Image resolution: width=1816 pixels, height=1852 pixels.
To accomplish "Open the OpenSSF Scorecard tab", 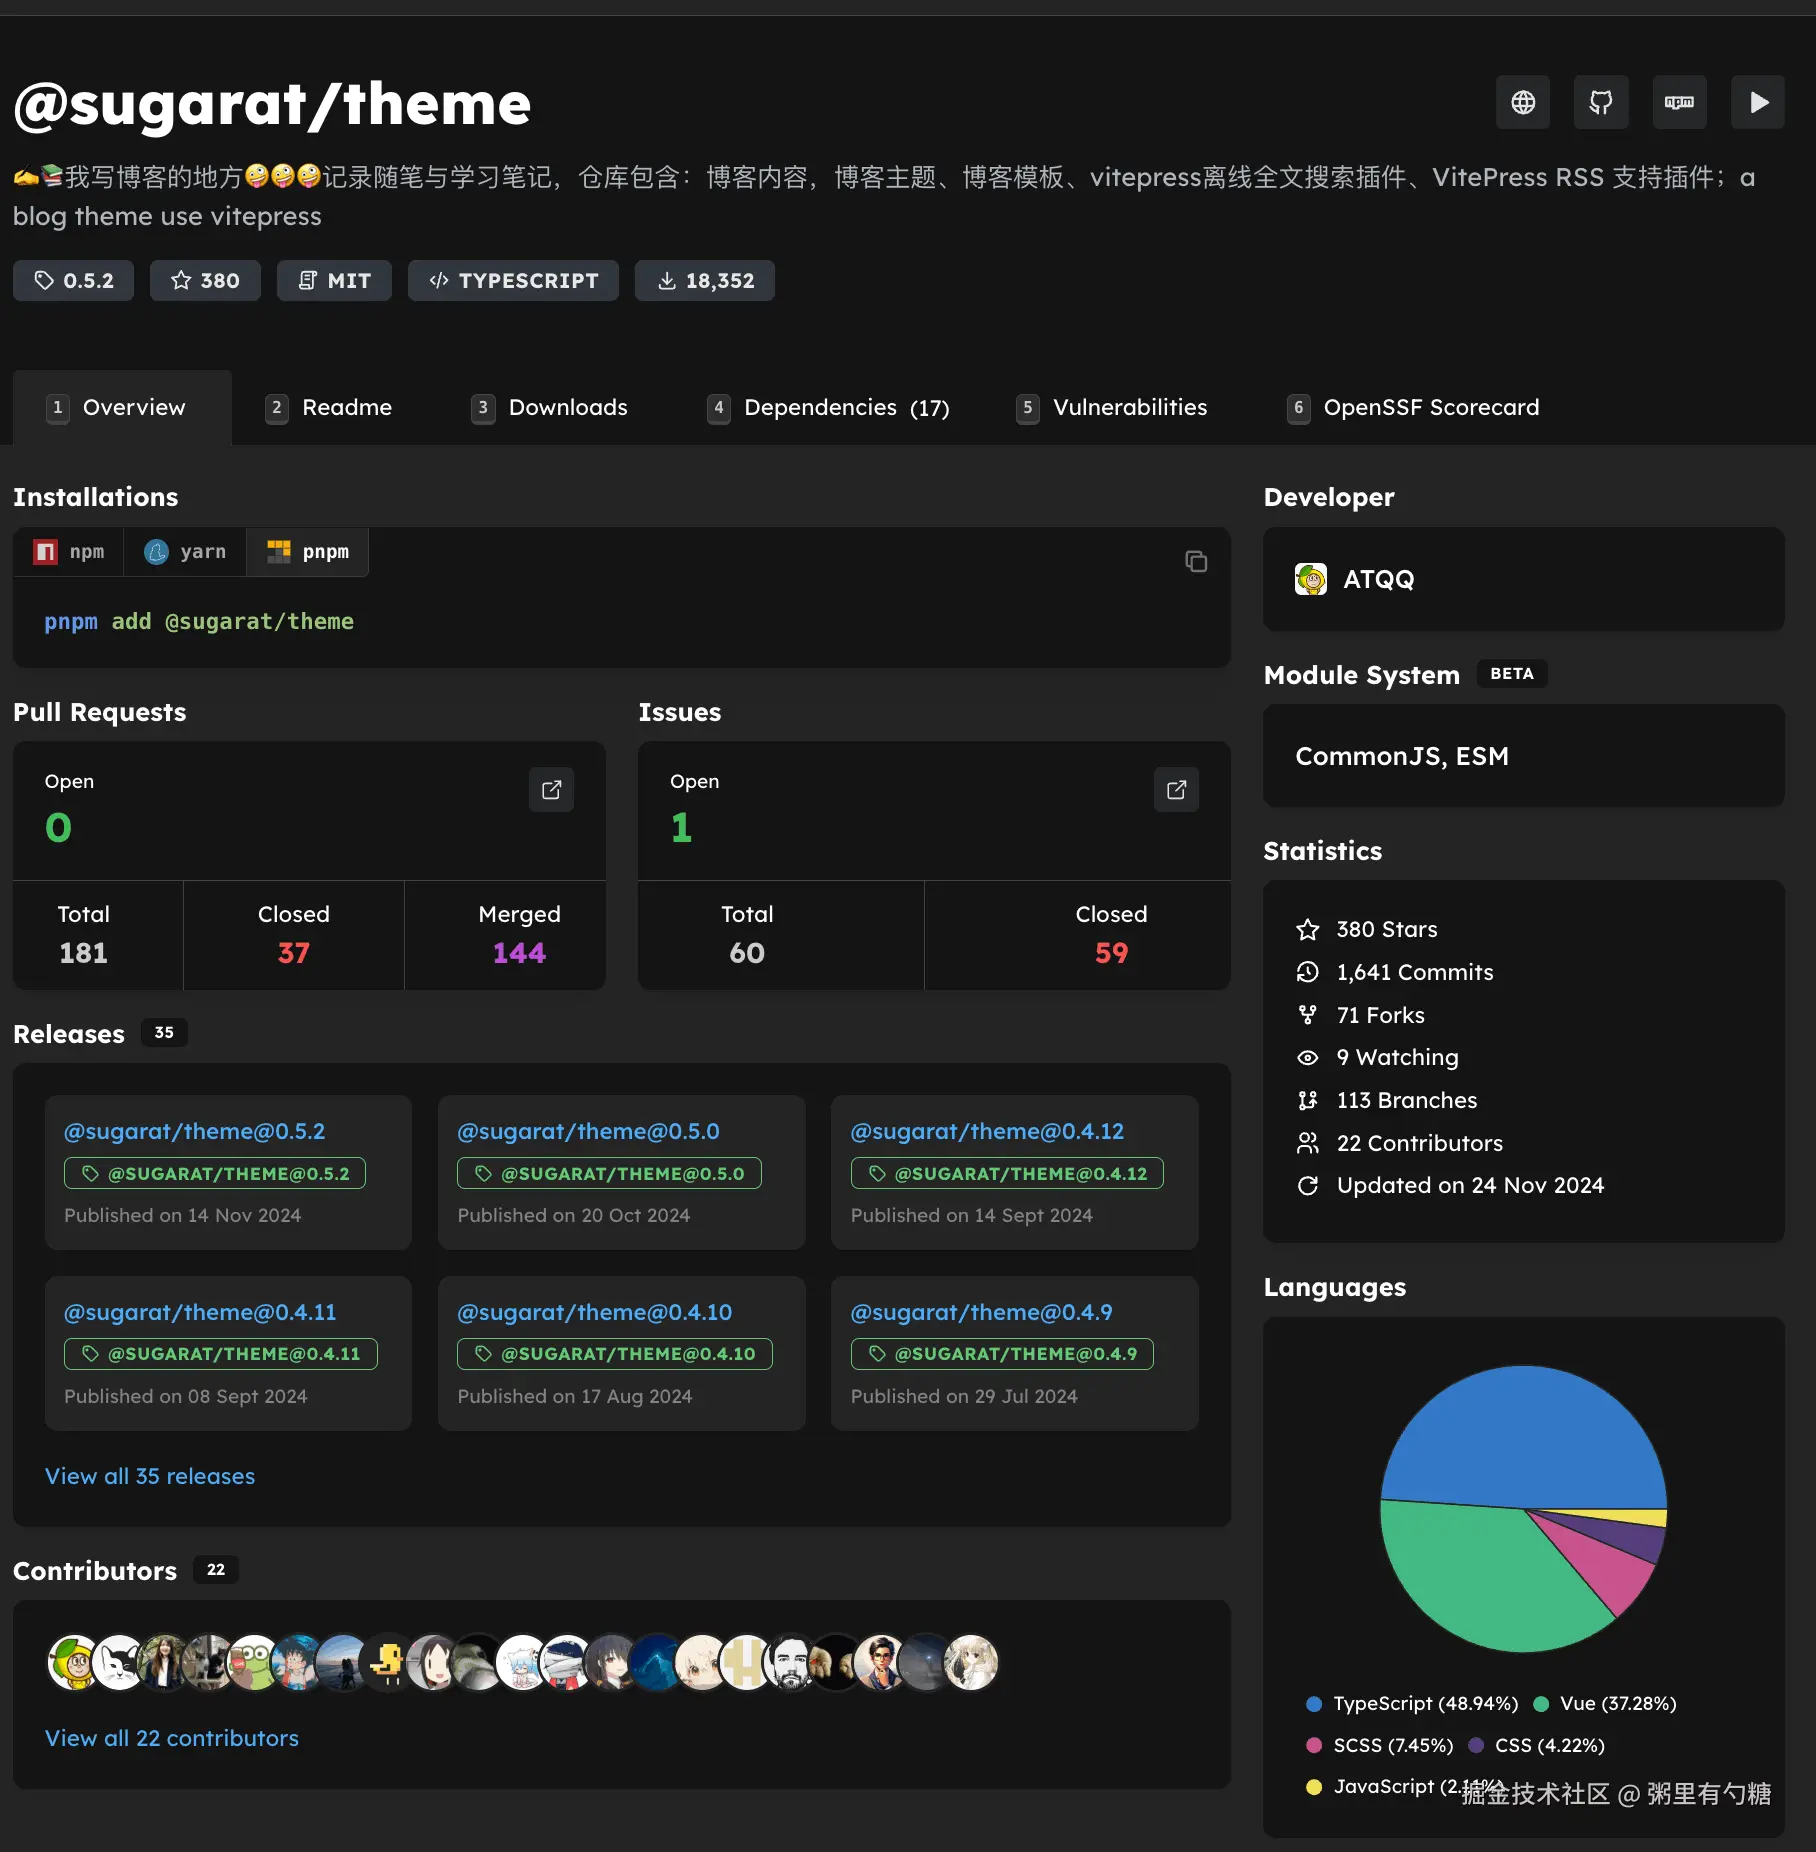I will [x=1414, y=407].
